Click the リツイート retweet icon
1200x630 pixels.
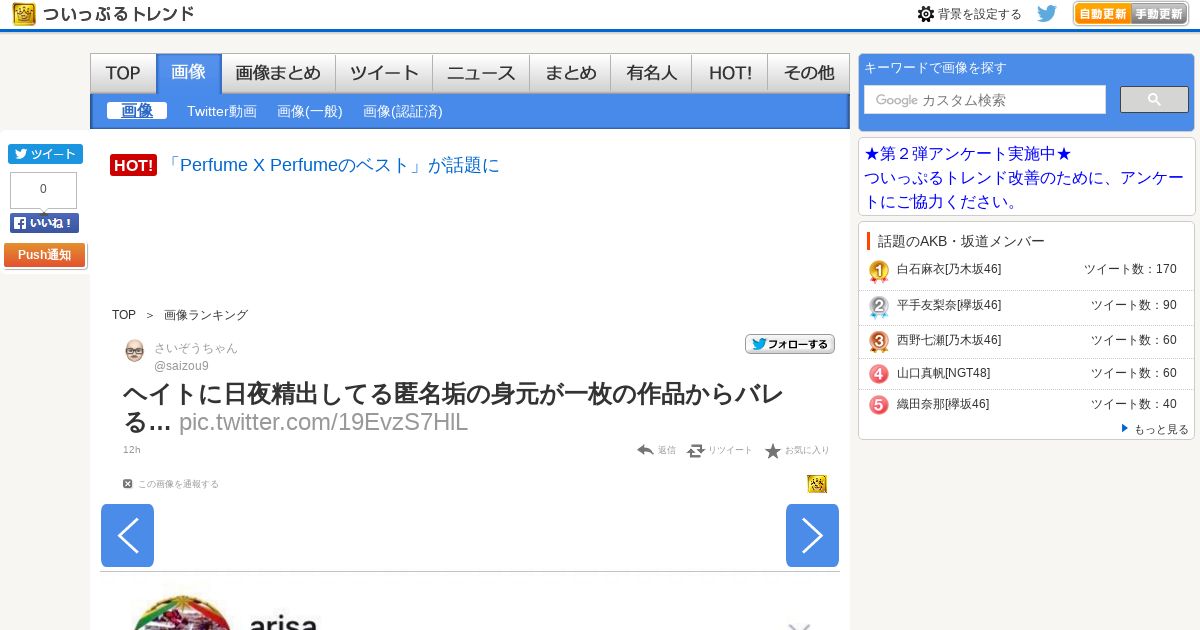[696, 450]
